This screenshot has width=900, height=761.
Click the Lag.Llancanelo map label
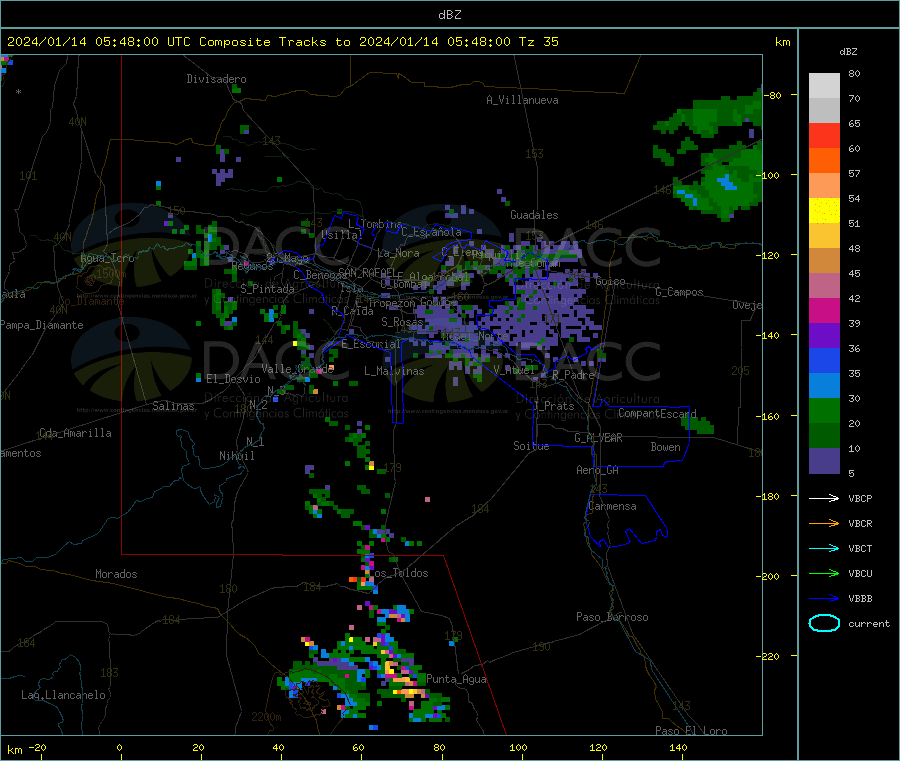click(63, 695)
